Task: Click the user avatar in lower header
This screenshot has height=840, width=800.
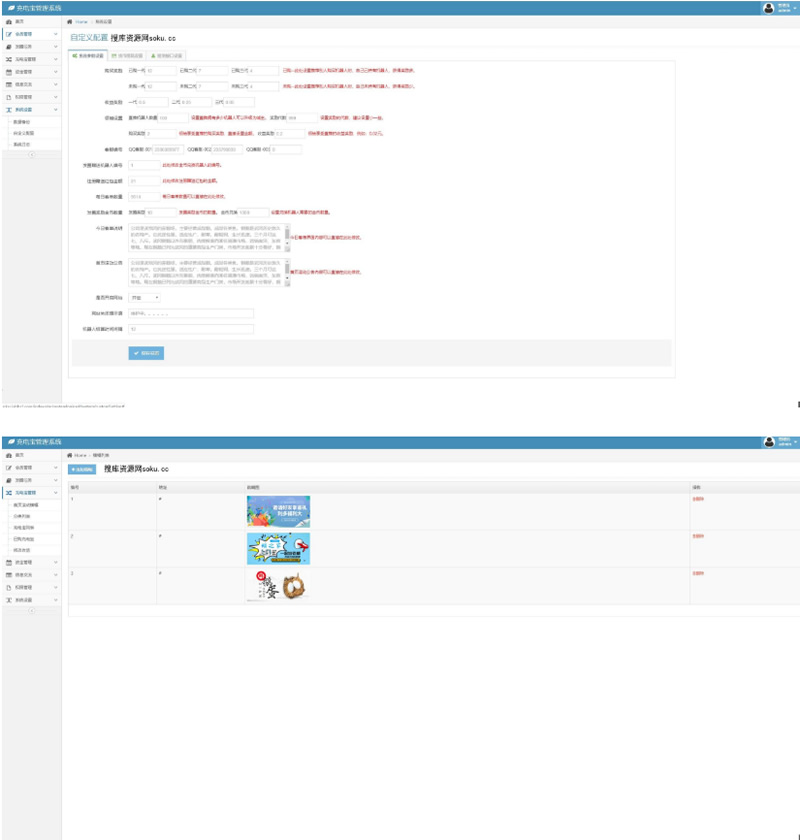Action: (768, 442)
